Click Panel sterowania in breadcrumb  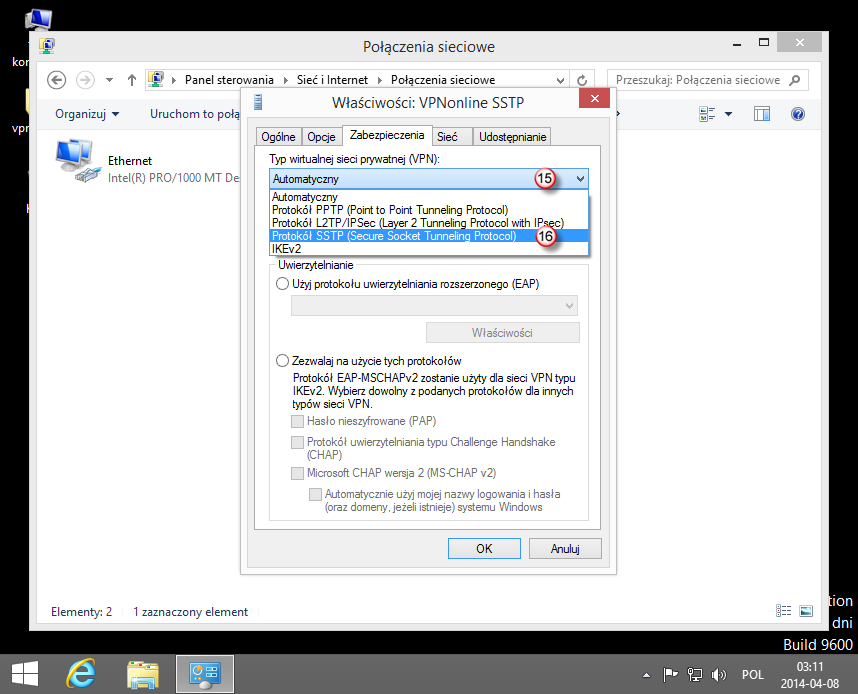pos(229,80)
